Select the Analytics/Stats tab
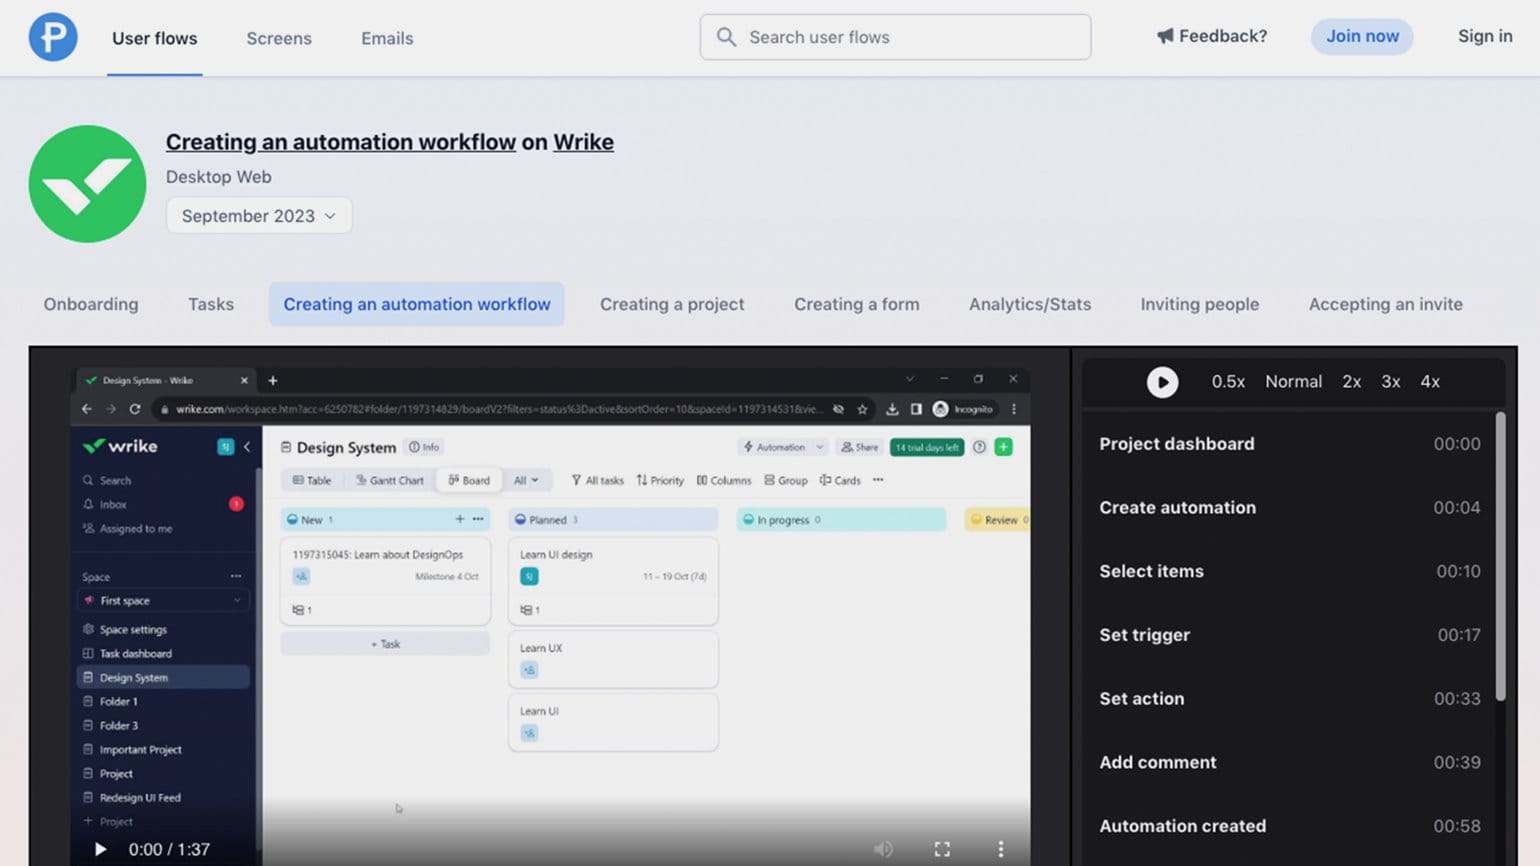The height and width of the screenshot is (866, 1540). [1030, 304]
